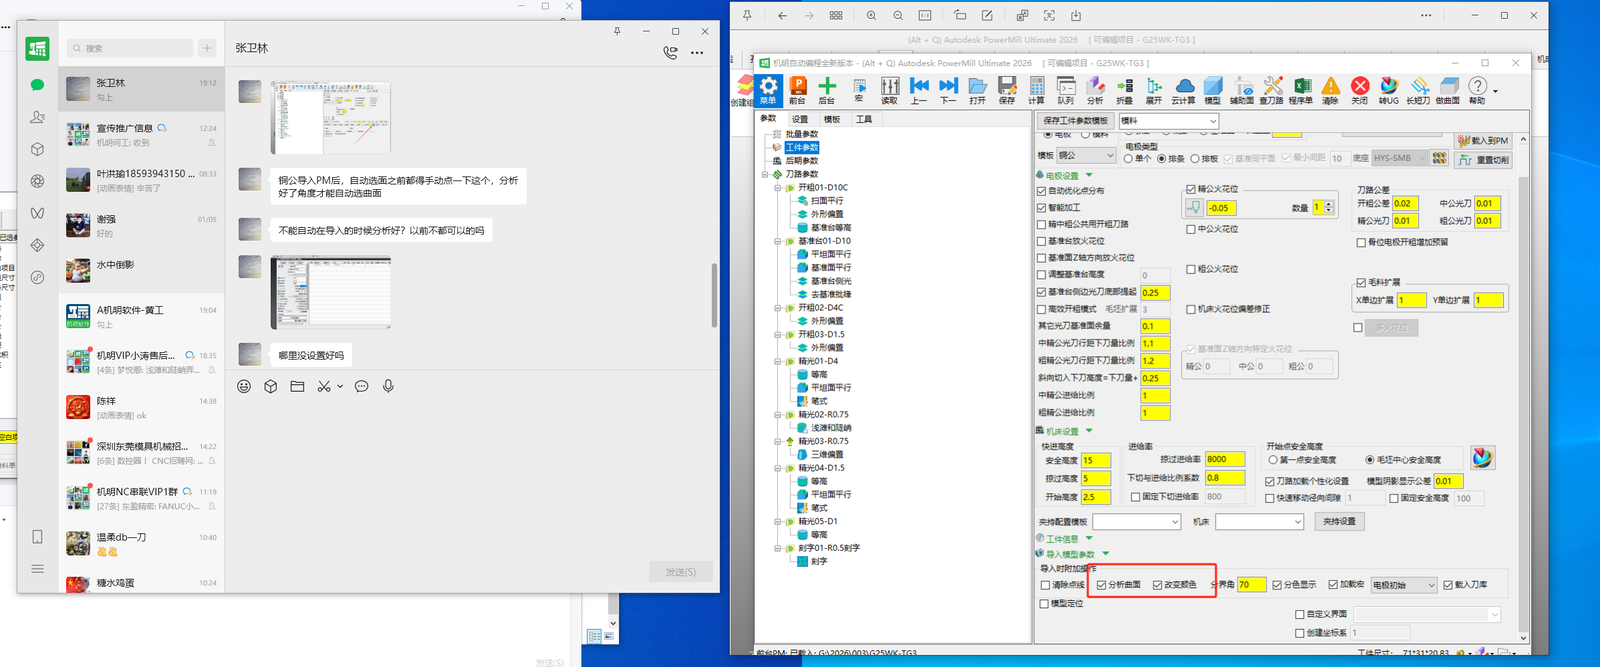Viewport: 1600px width, 667px height.
Task: Expand the 工件信息 section
Action: coord(1089,538)
